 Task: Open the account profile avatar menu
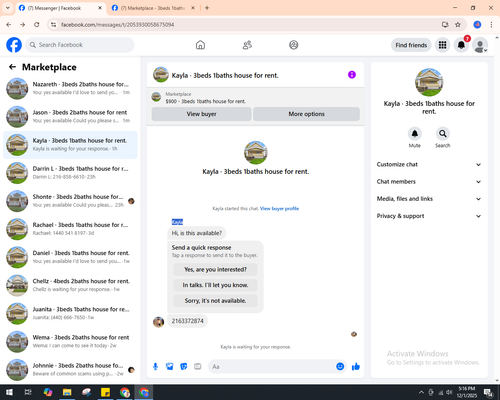tap(480, 45)
